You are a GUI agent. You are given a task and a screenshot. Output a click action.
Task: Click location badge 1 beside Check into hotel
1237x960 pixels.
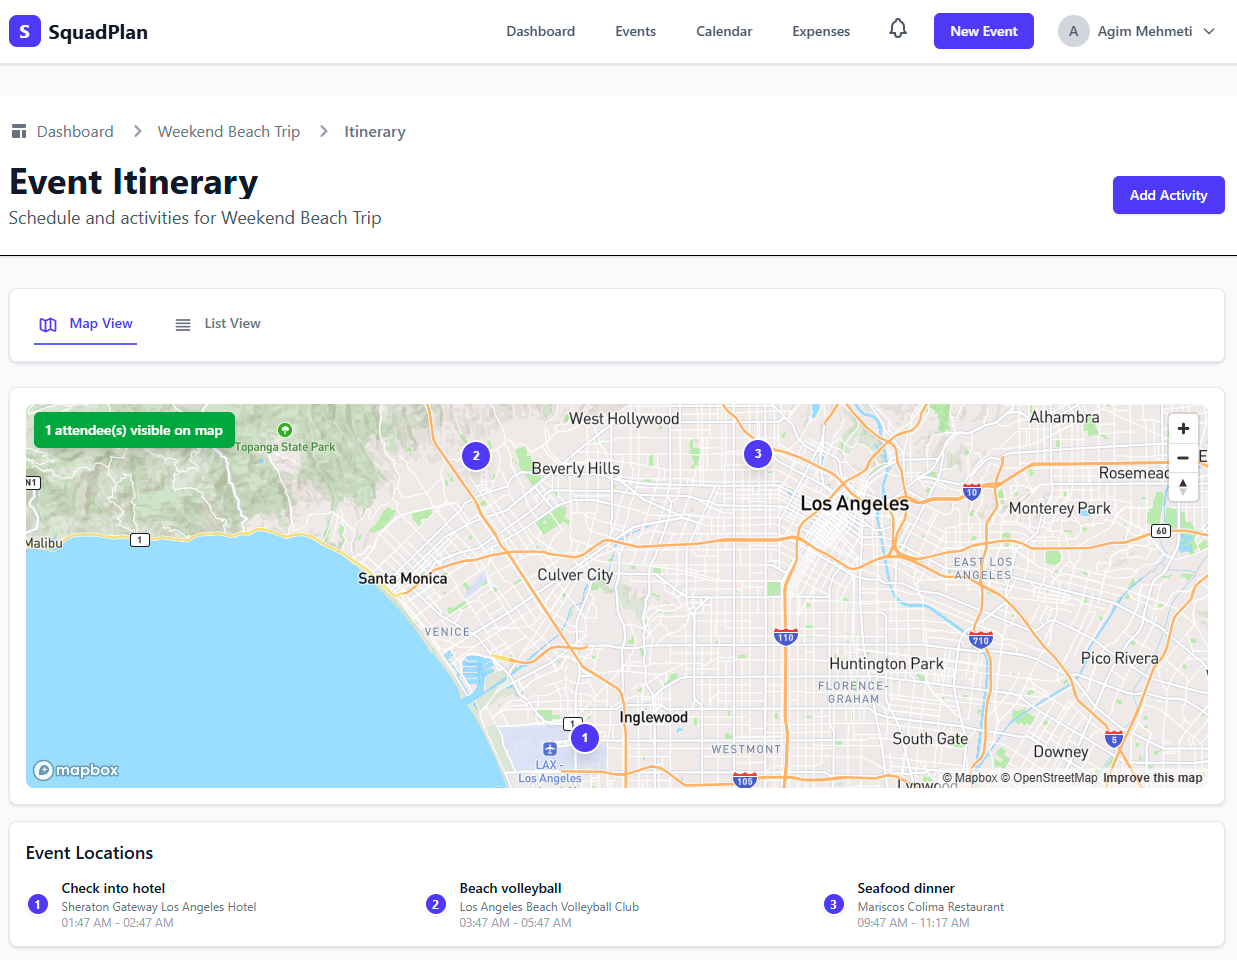(38, 904)
